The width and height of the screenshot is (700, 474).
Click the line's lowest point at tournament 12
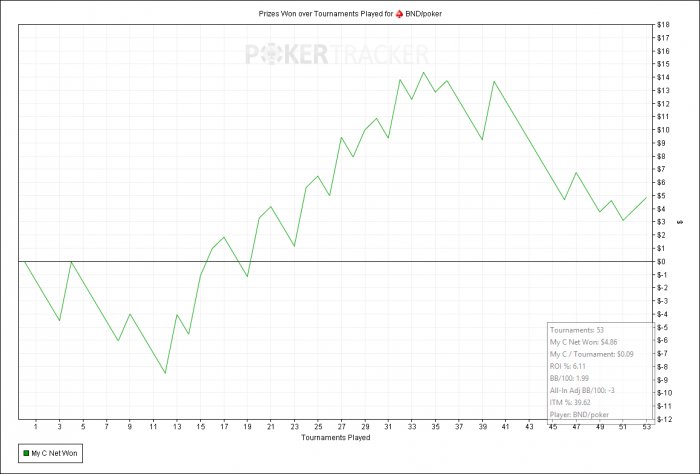tap(165, 373)
